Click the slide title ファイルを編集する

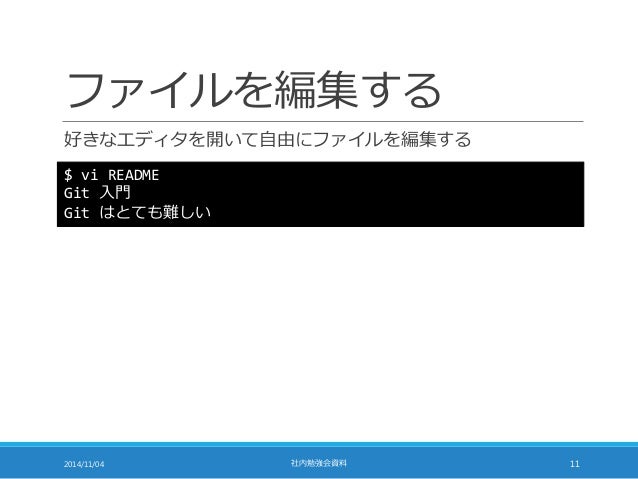click(254, 90)
